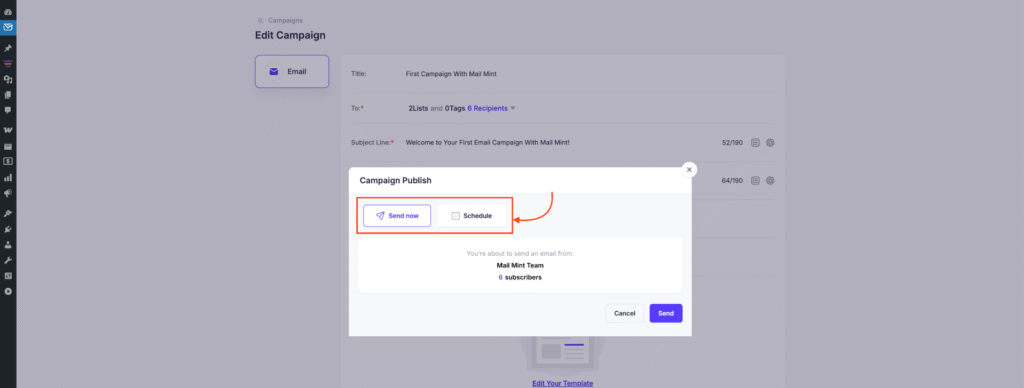The height and width of the screenshot is (388, 1024).
Task: Open Tools wrench icon in sidebar
Action: (8, 261)
